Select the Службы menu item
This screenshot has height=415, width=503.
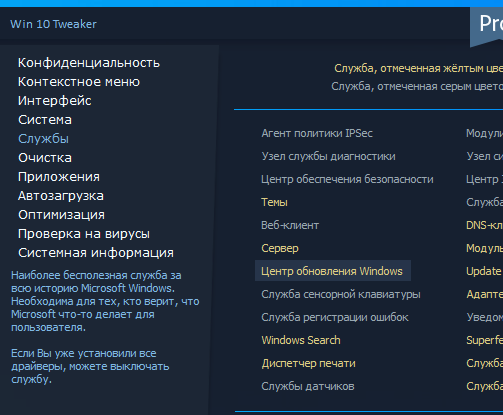[x=43, y=139]
